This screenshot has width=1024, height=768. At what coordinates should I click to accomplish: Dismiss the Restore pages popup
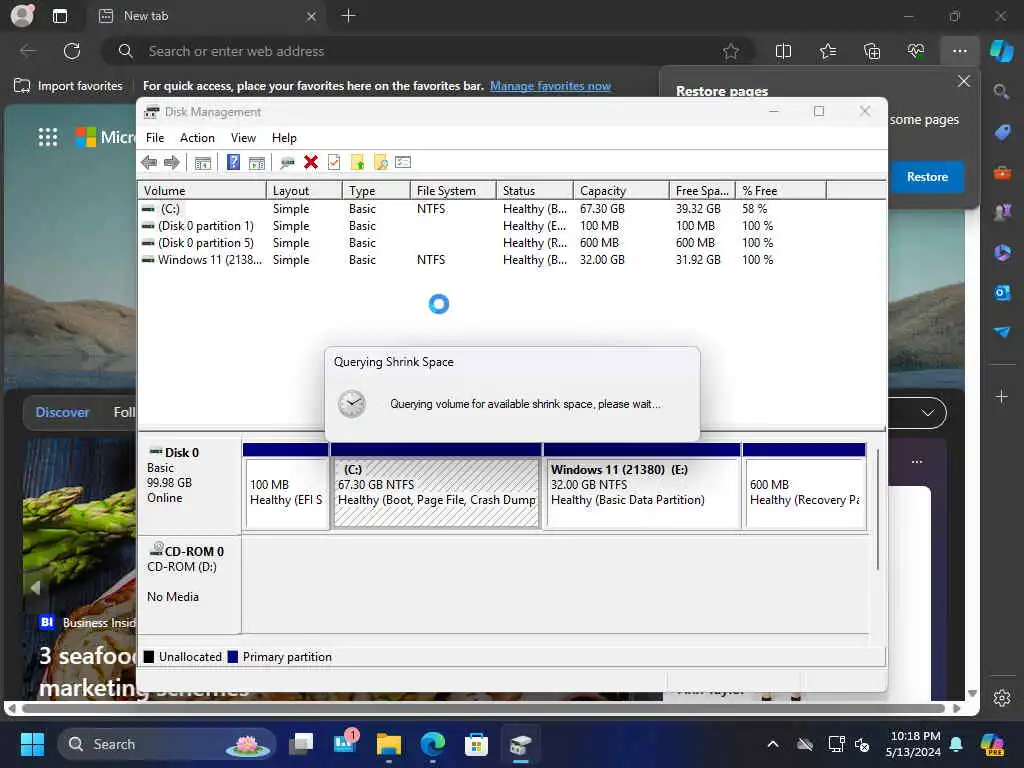tap(964, 81)
